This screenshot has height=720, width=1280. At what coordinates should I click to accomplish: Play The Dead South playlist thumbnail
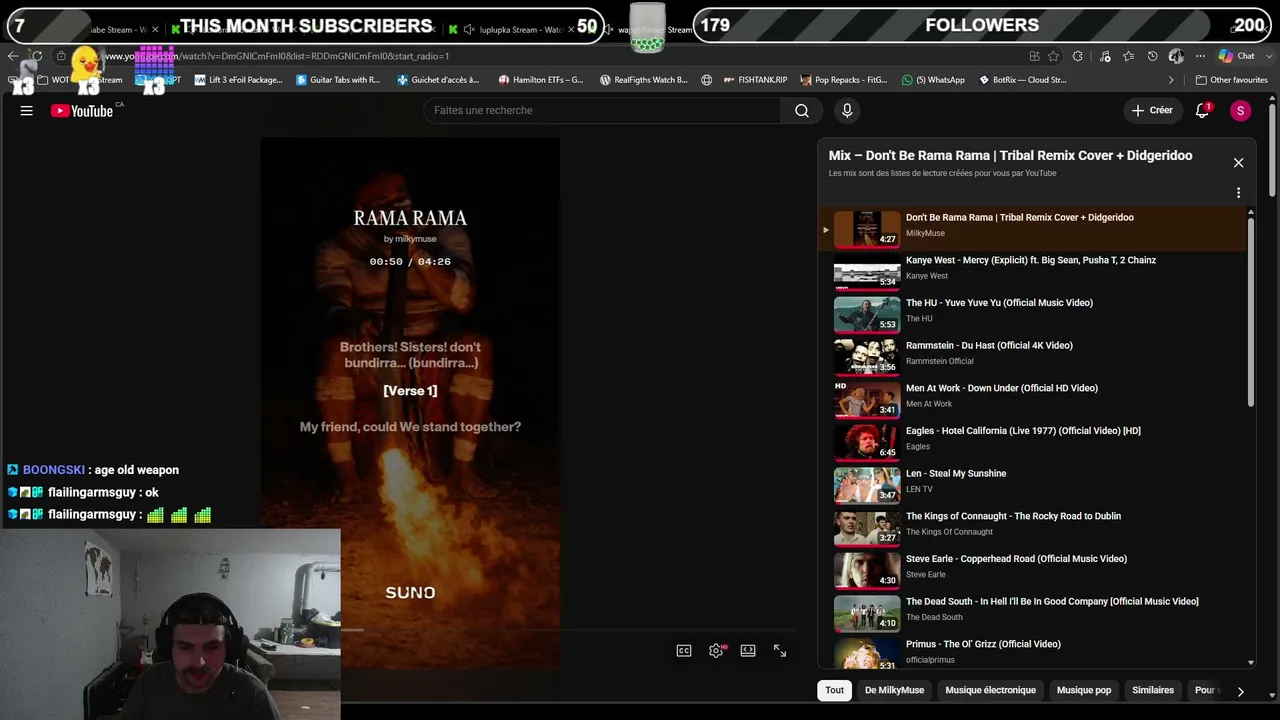(867, 613)
